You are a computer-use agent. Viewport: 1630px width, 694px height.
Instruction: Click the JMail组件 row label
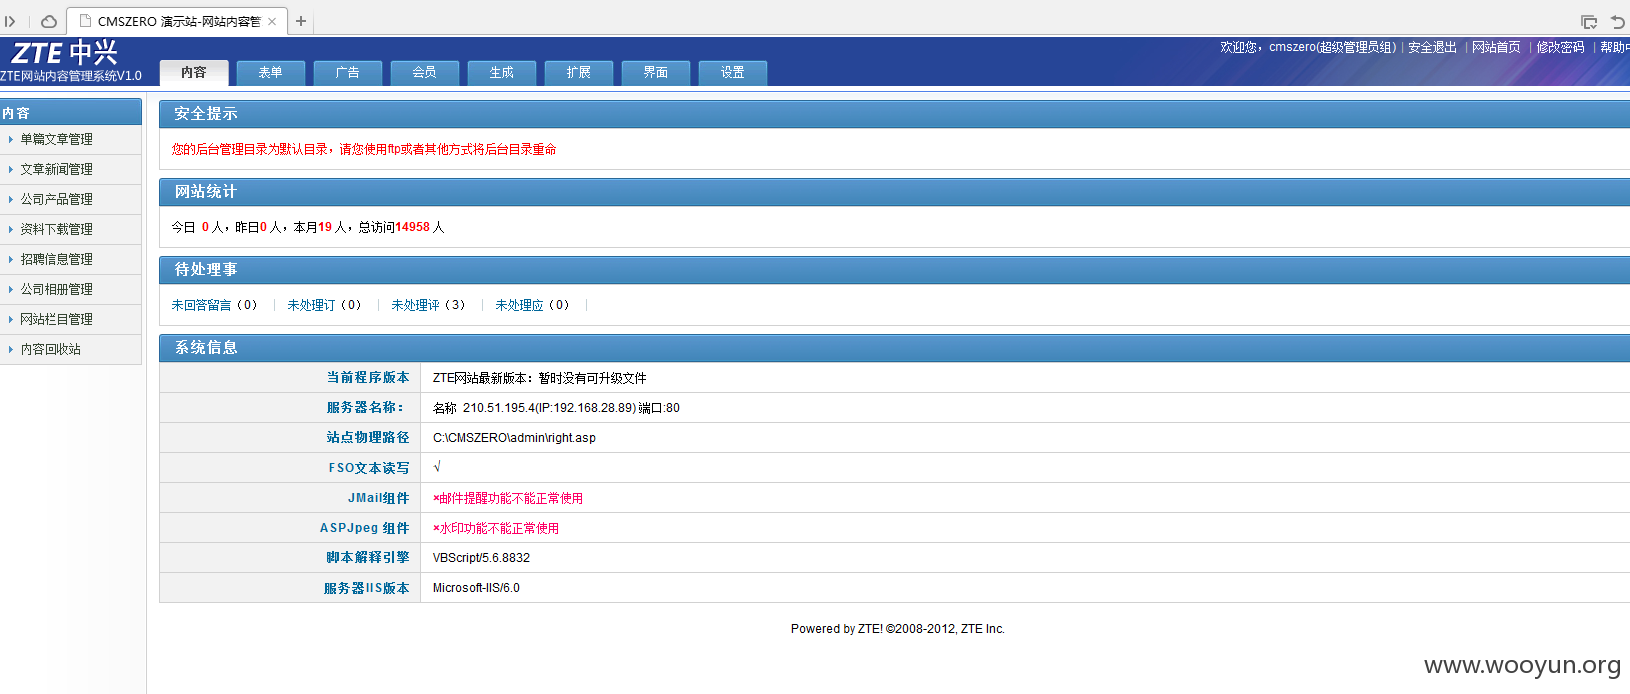pos(379,498)
